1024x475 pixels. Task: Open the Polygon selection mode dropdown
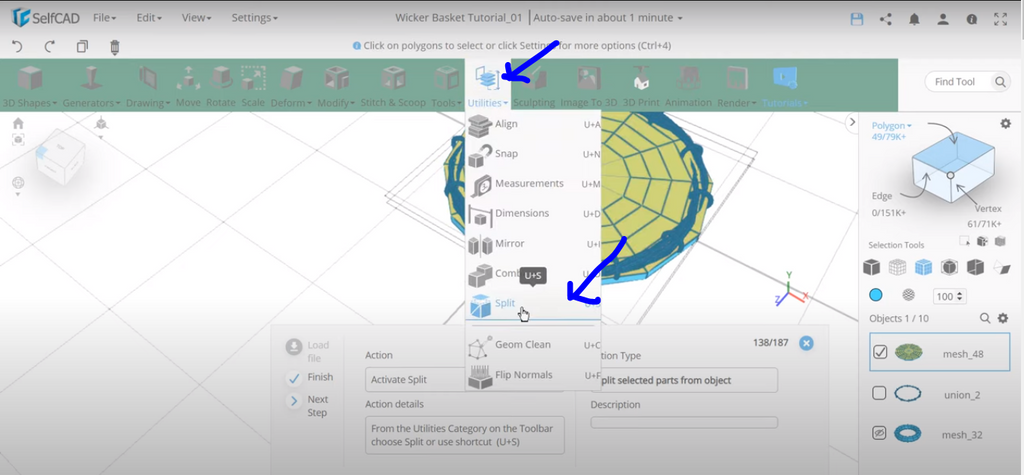pyautogui.click(x=891, y=125)
